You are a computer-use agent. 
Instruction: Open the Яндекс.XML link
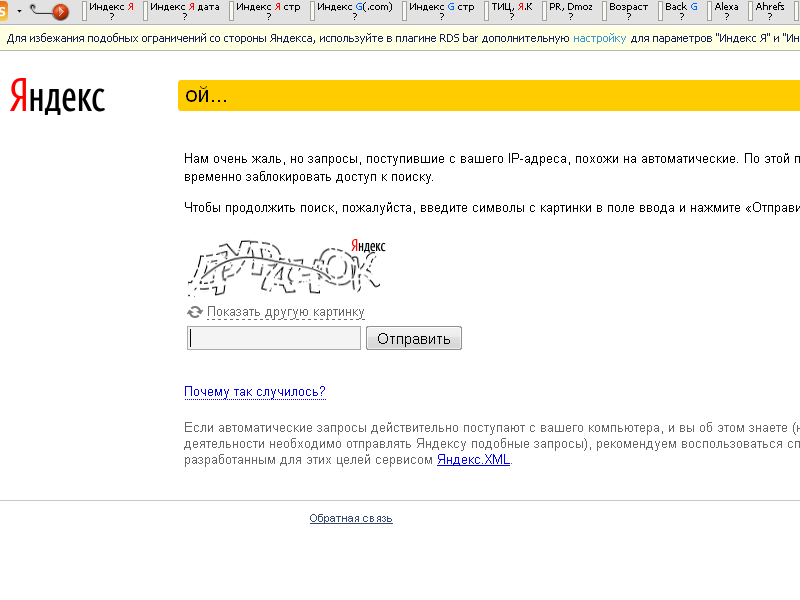pos(473,460)
